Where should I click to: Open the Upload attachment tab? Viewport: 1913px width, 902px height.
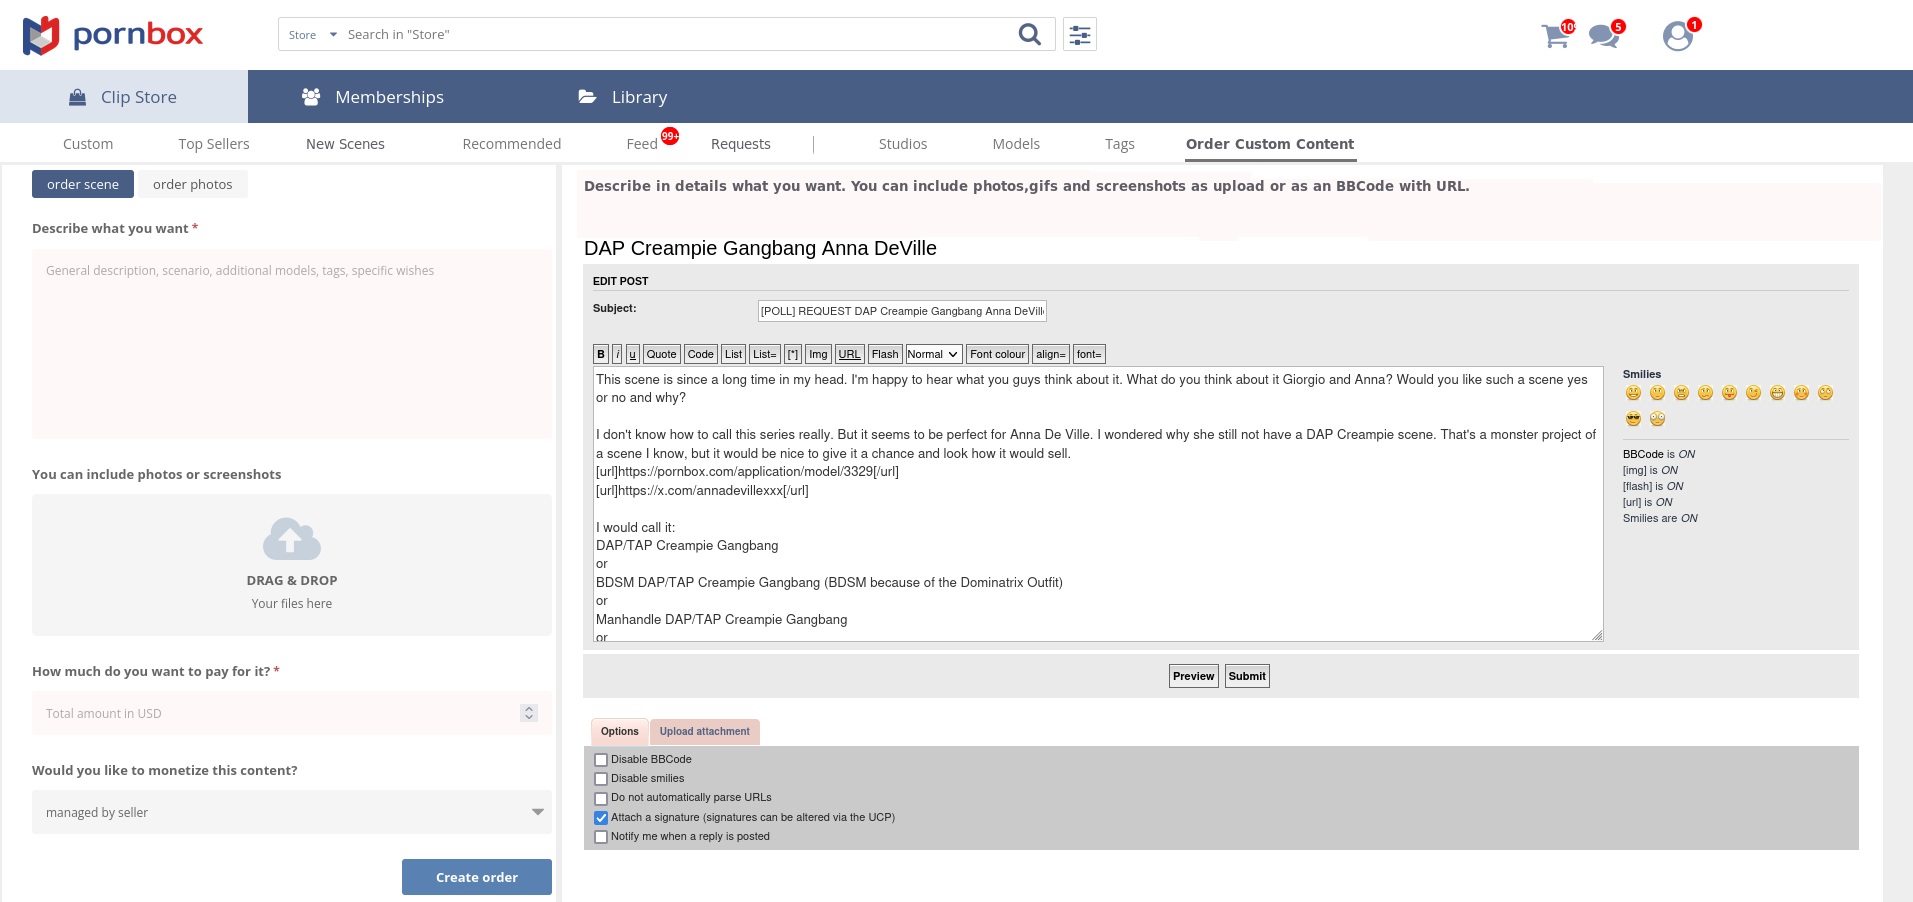coord(704,732)
